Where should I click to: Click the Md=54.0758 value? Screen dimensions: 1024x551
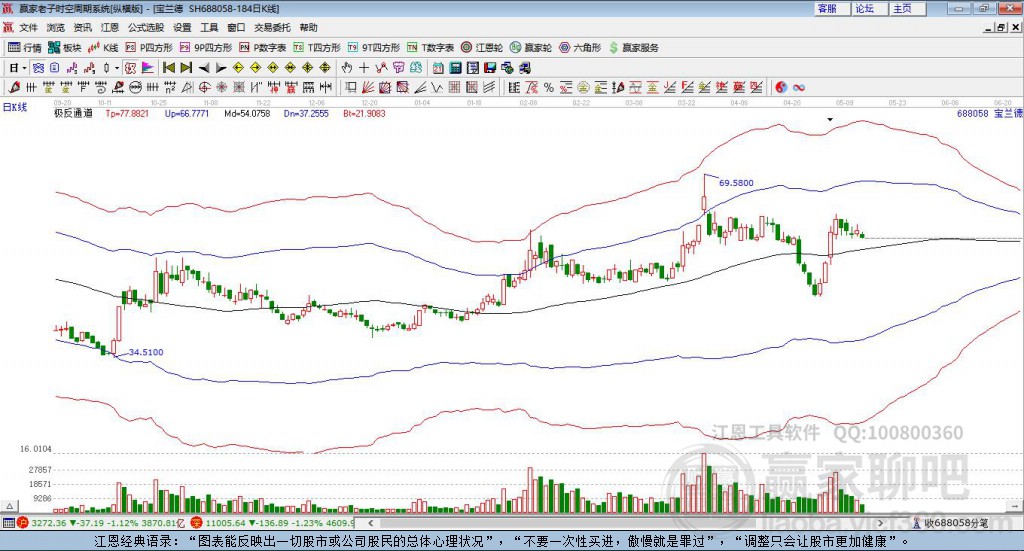(247, 113)
